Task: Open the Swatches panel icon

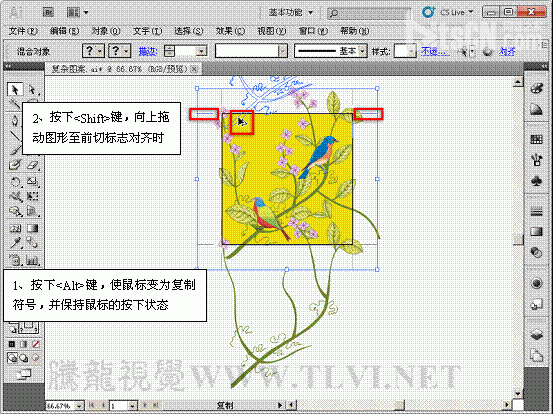Action: tap(536, 139)
